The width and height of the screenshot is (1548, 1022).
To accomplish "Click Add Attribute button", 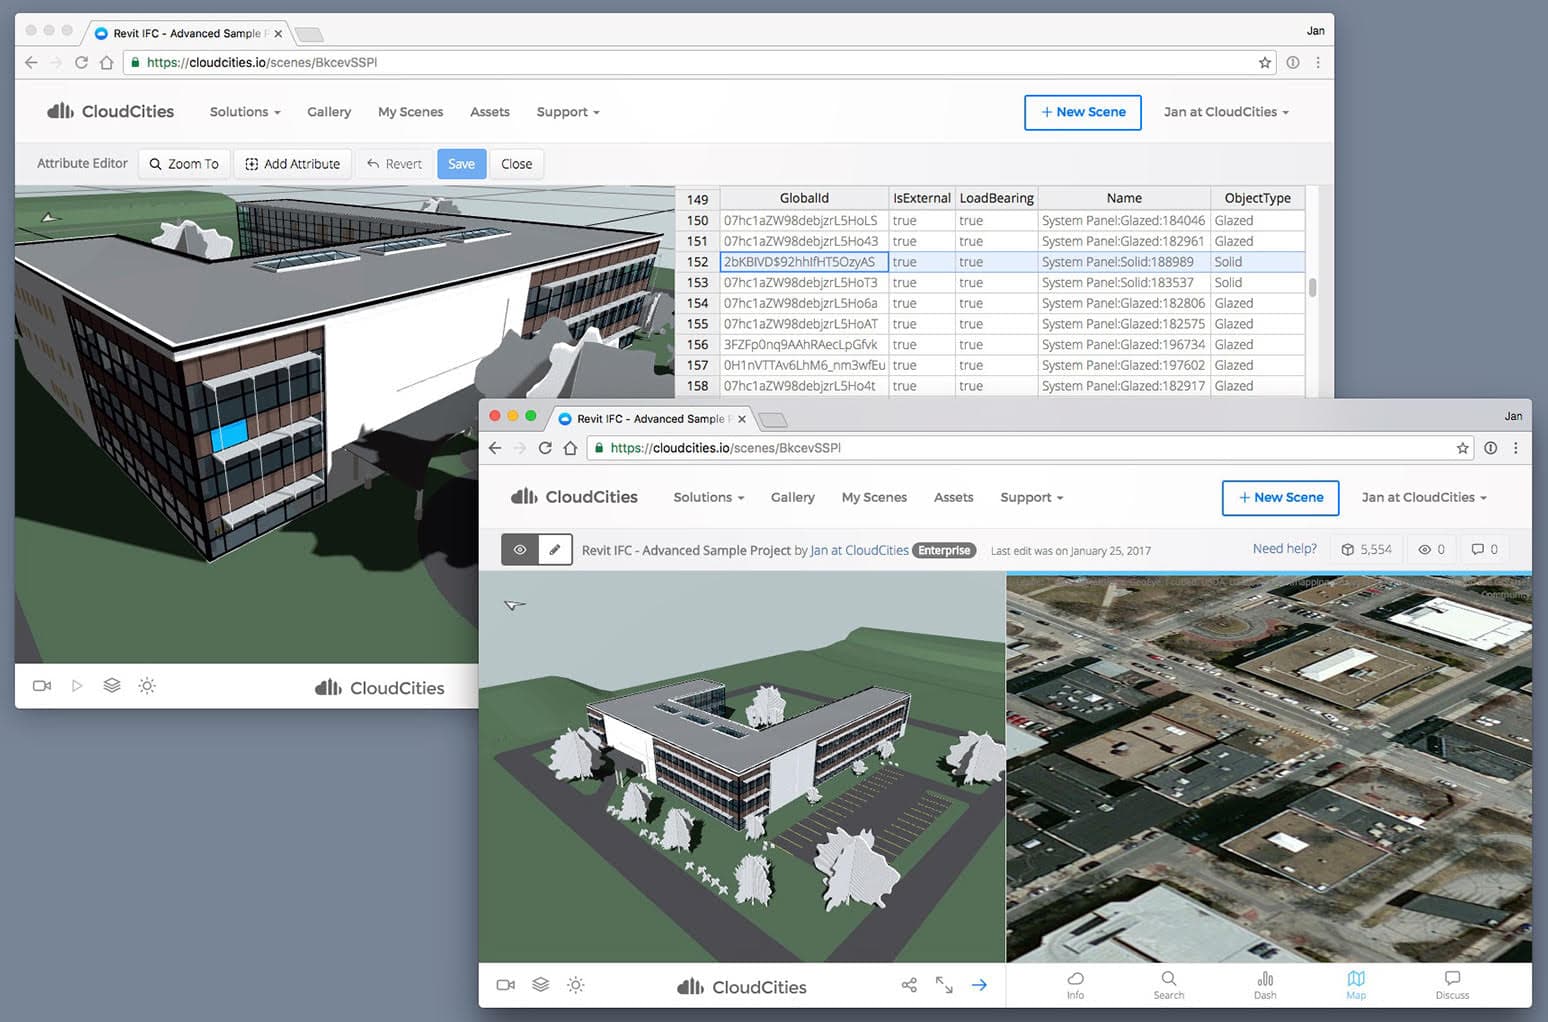I will [293, 164].
